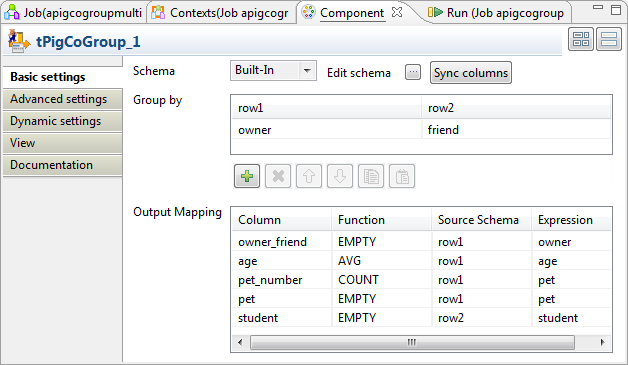
Task: Click the owner expression cell
Action: 572,242
